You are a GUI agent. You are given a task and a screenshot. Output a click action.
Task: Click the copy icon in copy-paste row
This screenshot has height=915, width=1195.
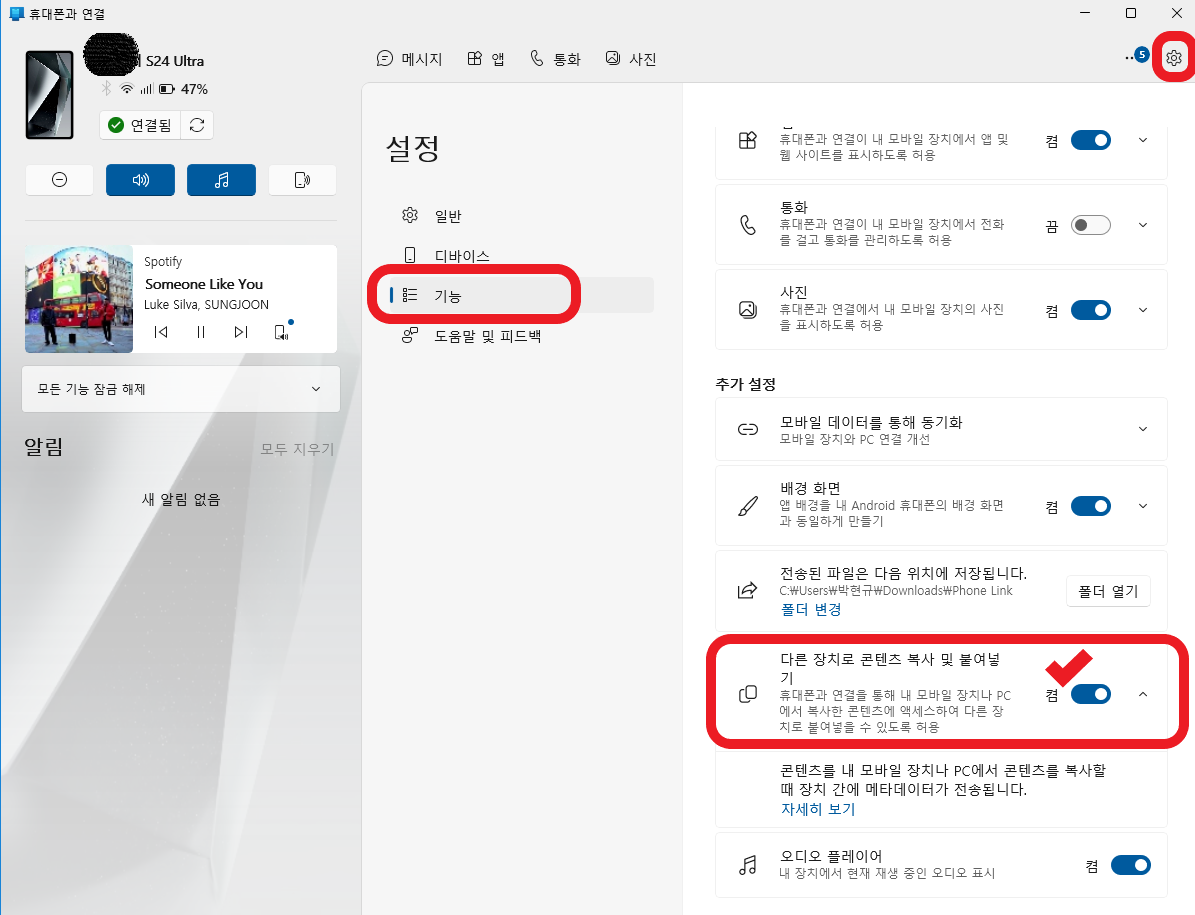click(x=748, y=694)
